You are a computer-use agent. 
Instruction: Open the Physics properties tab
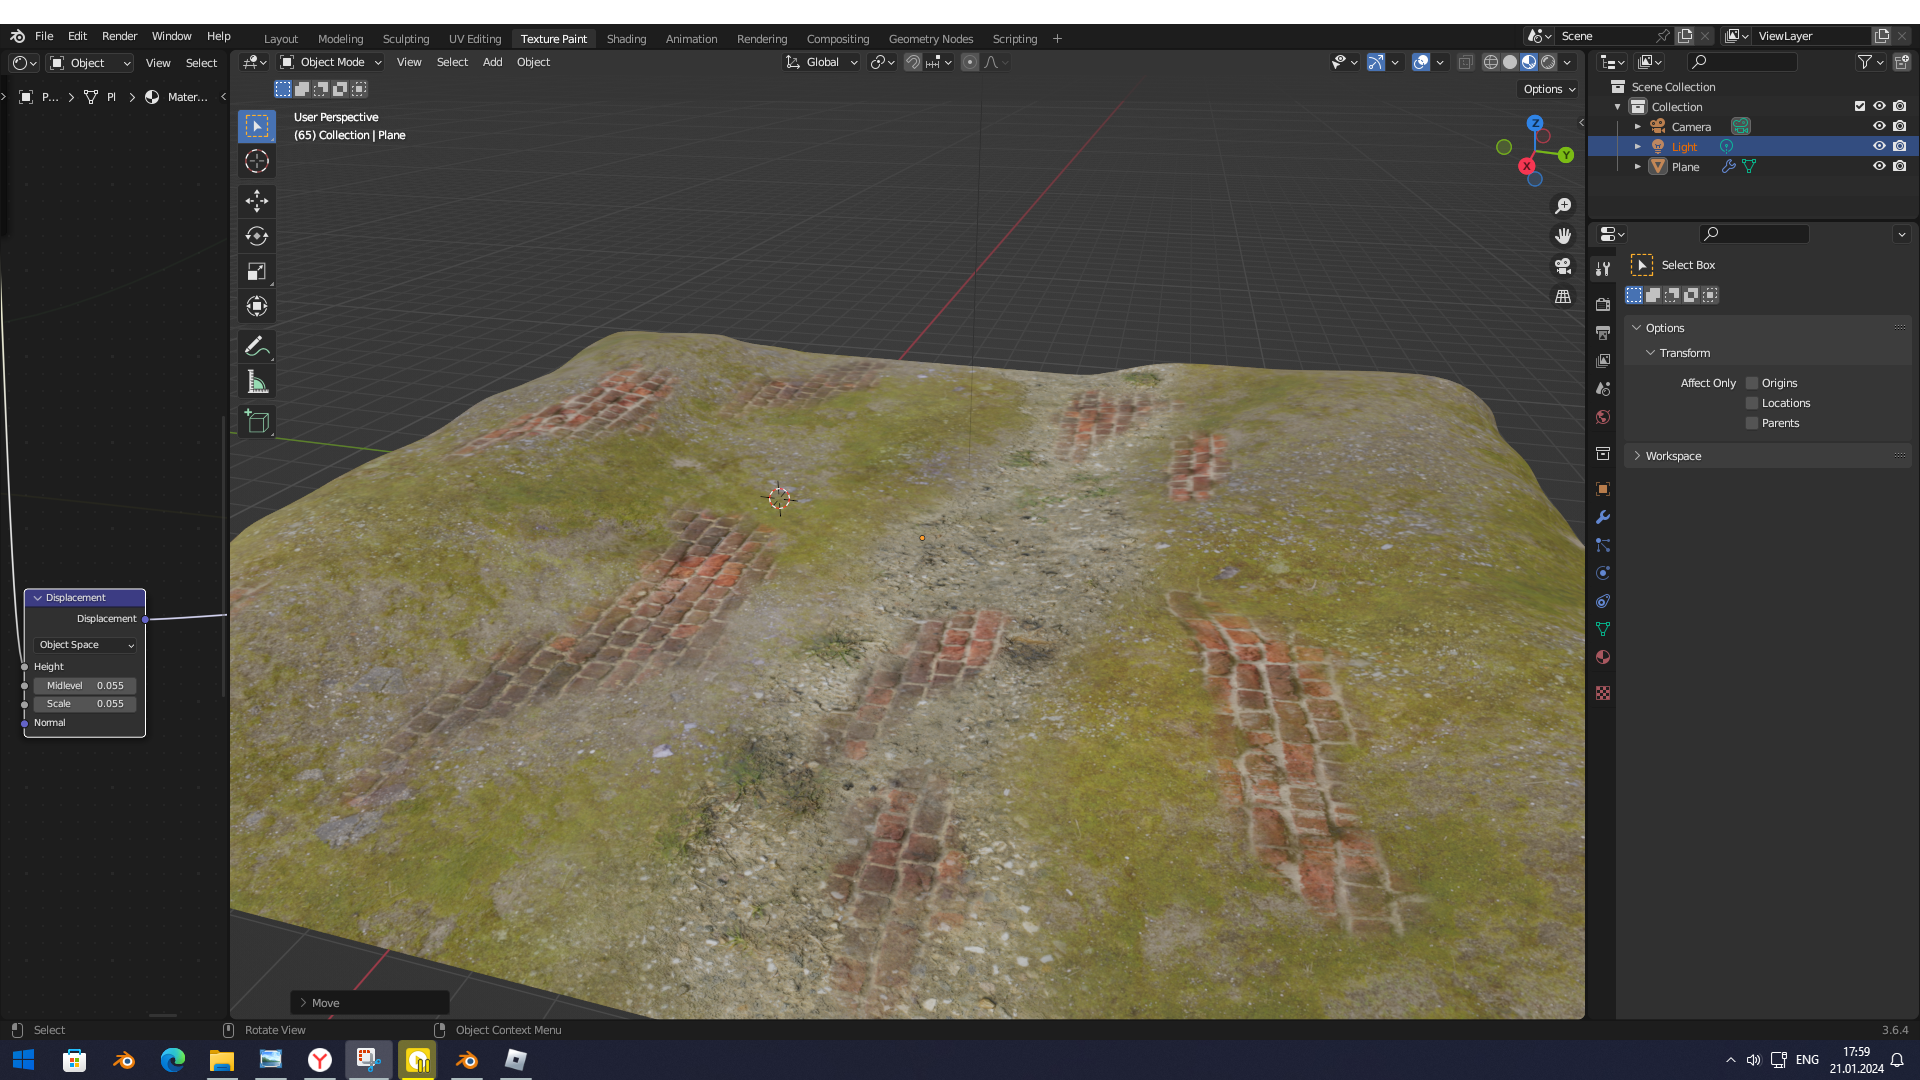1603,573
